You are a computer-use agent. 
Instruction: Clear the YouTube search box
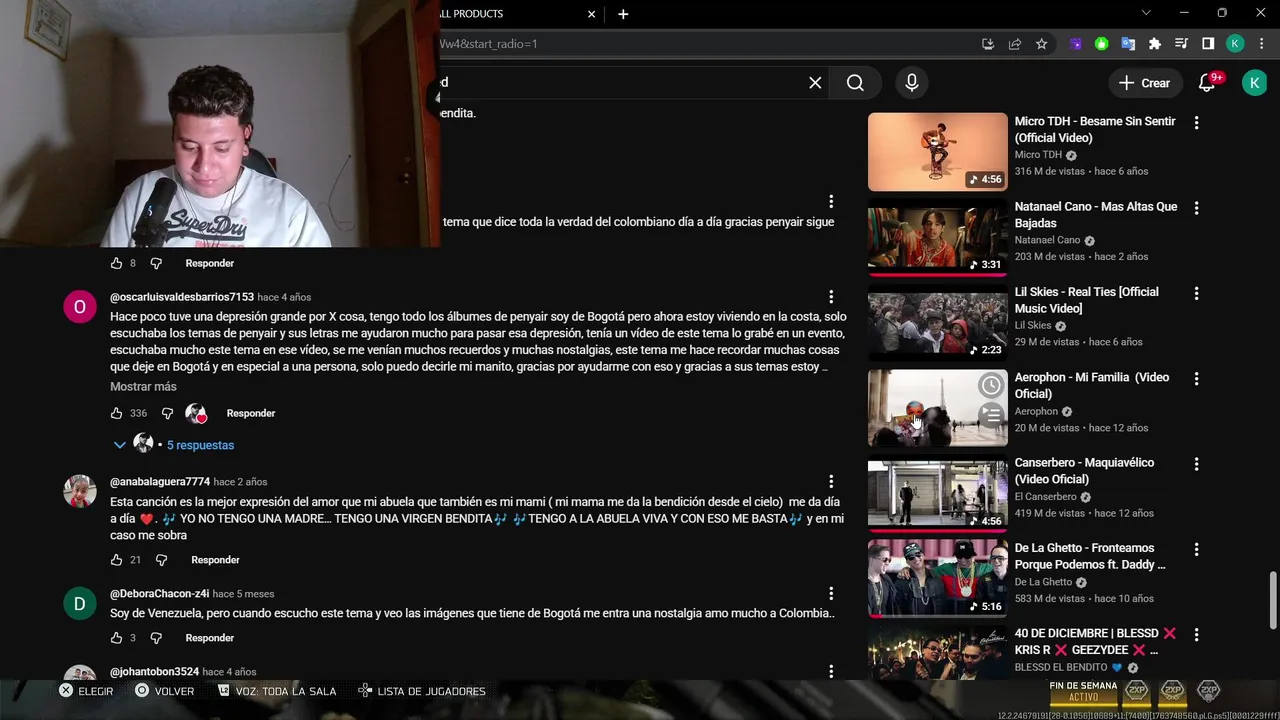[x=815, y=83]
